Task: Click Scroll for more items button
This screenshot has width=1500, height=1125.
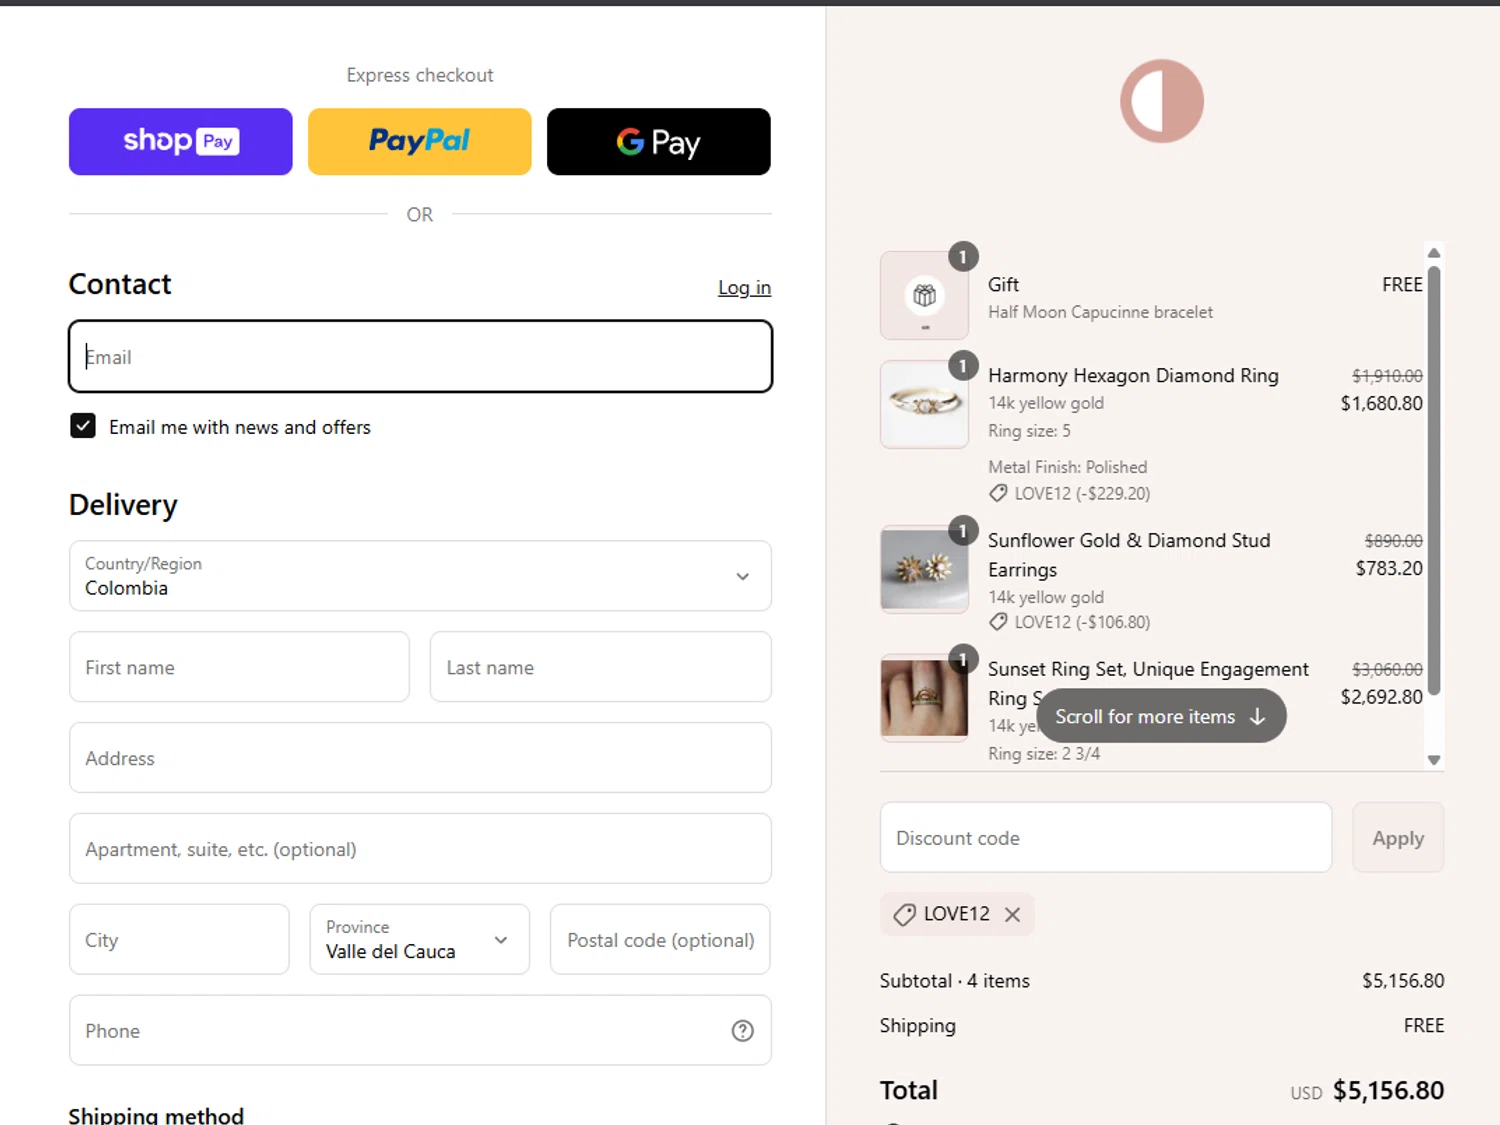Action: pyautogui.click(x=1161, y=716)
